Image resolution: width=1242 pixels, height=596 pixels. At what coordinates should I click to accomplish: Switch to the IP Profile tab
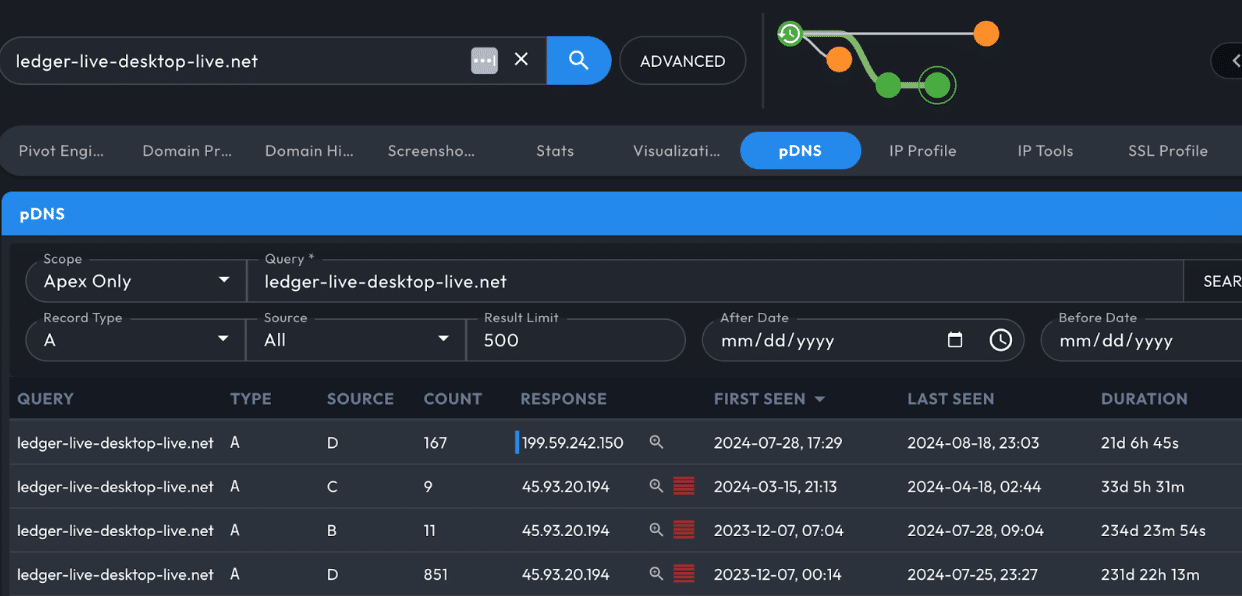[x=922, y=150]
